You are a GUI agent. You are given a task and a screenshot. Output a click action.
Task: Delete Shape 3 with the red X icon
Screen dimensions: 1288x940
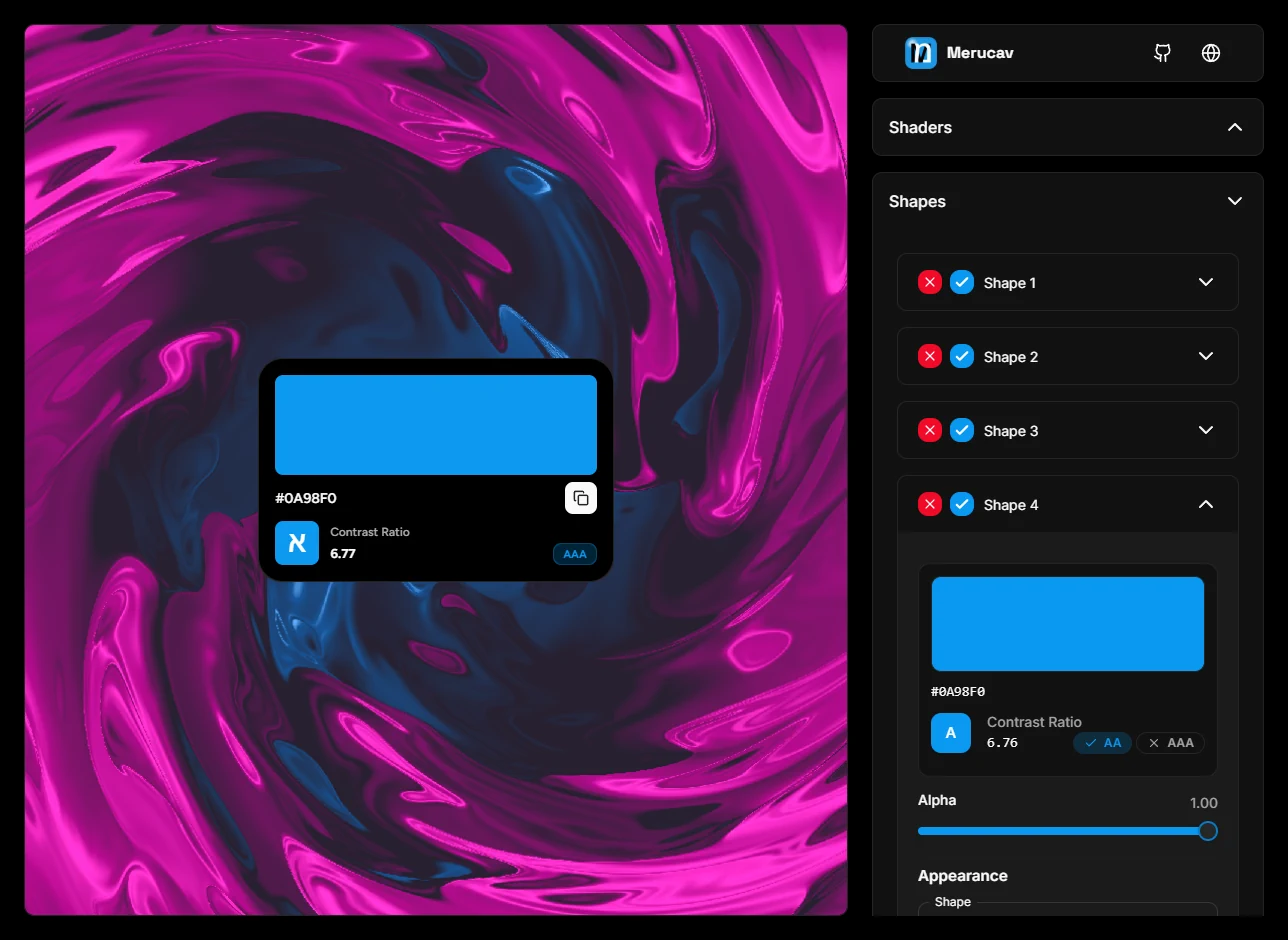(930, 431)
